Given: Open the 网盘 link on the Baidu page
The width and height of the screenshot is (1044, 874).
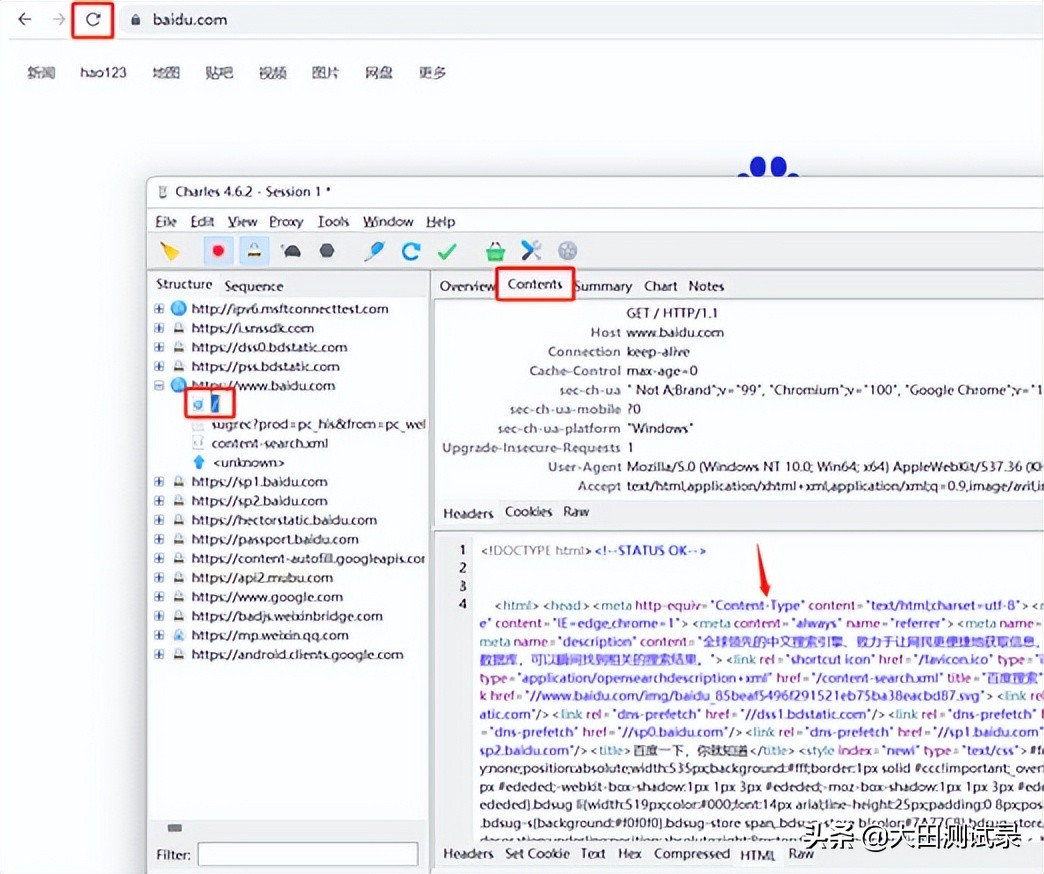Looking at the screenshot, I should (x=379, y=72).
